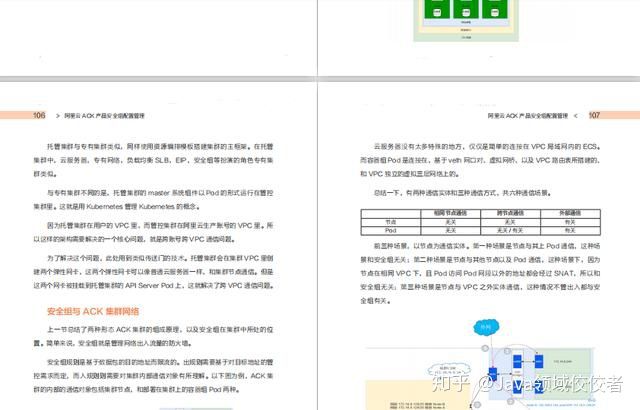Click the 外部通信 table header
Viewport: 640px width, 410px height.
[x=570, y=213]
